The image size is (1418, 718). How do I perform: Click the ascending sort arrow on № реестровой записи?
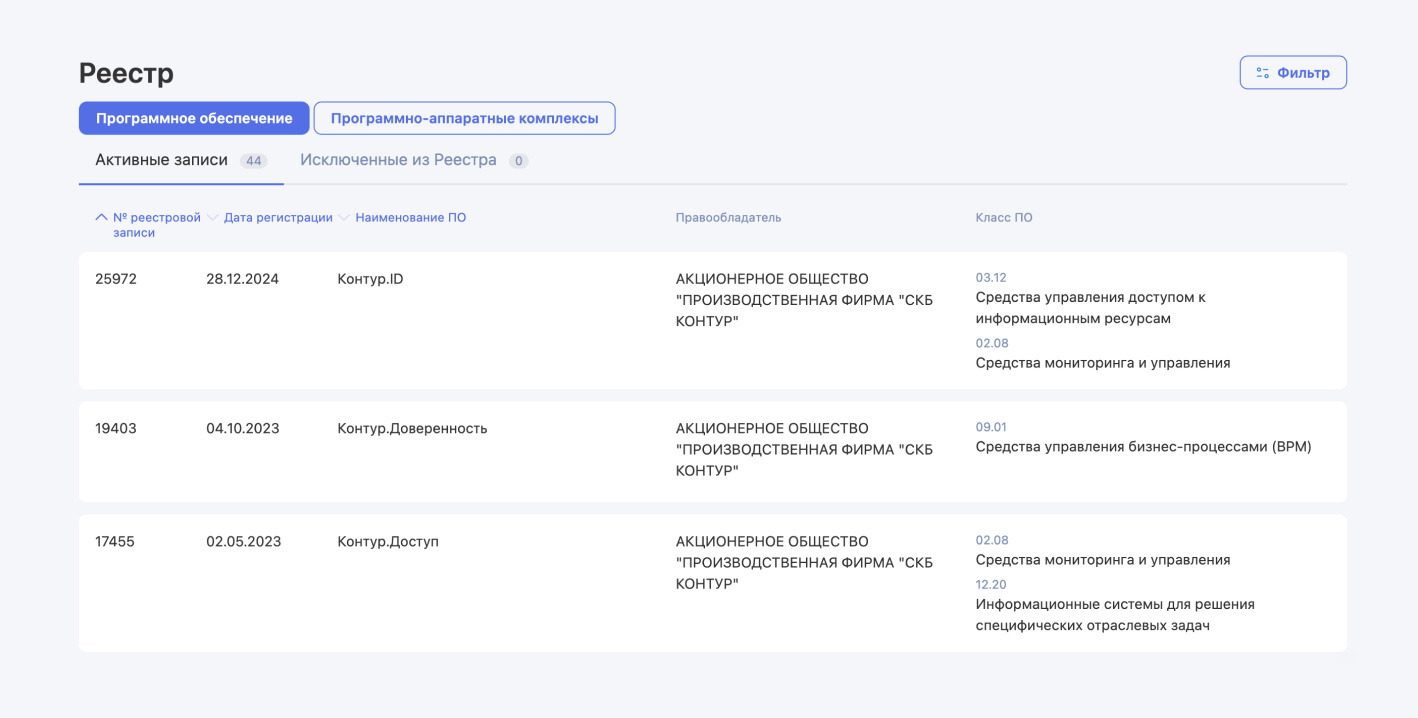pos(100,216)
